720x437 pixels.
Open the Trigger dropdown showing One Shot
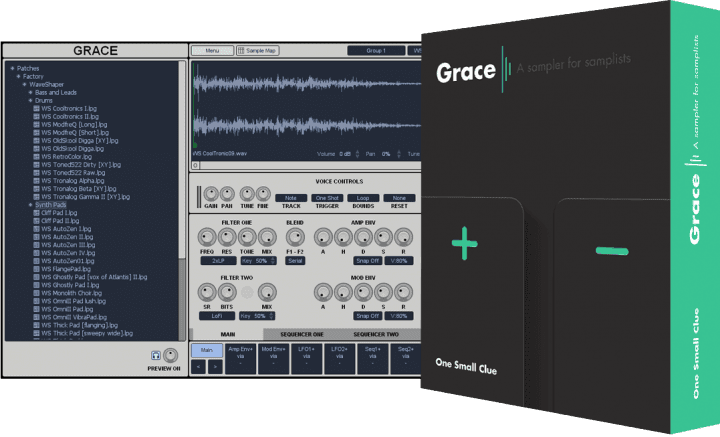(x=327, y=198)
